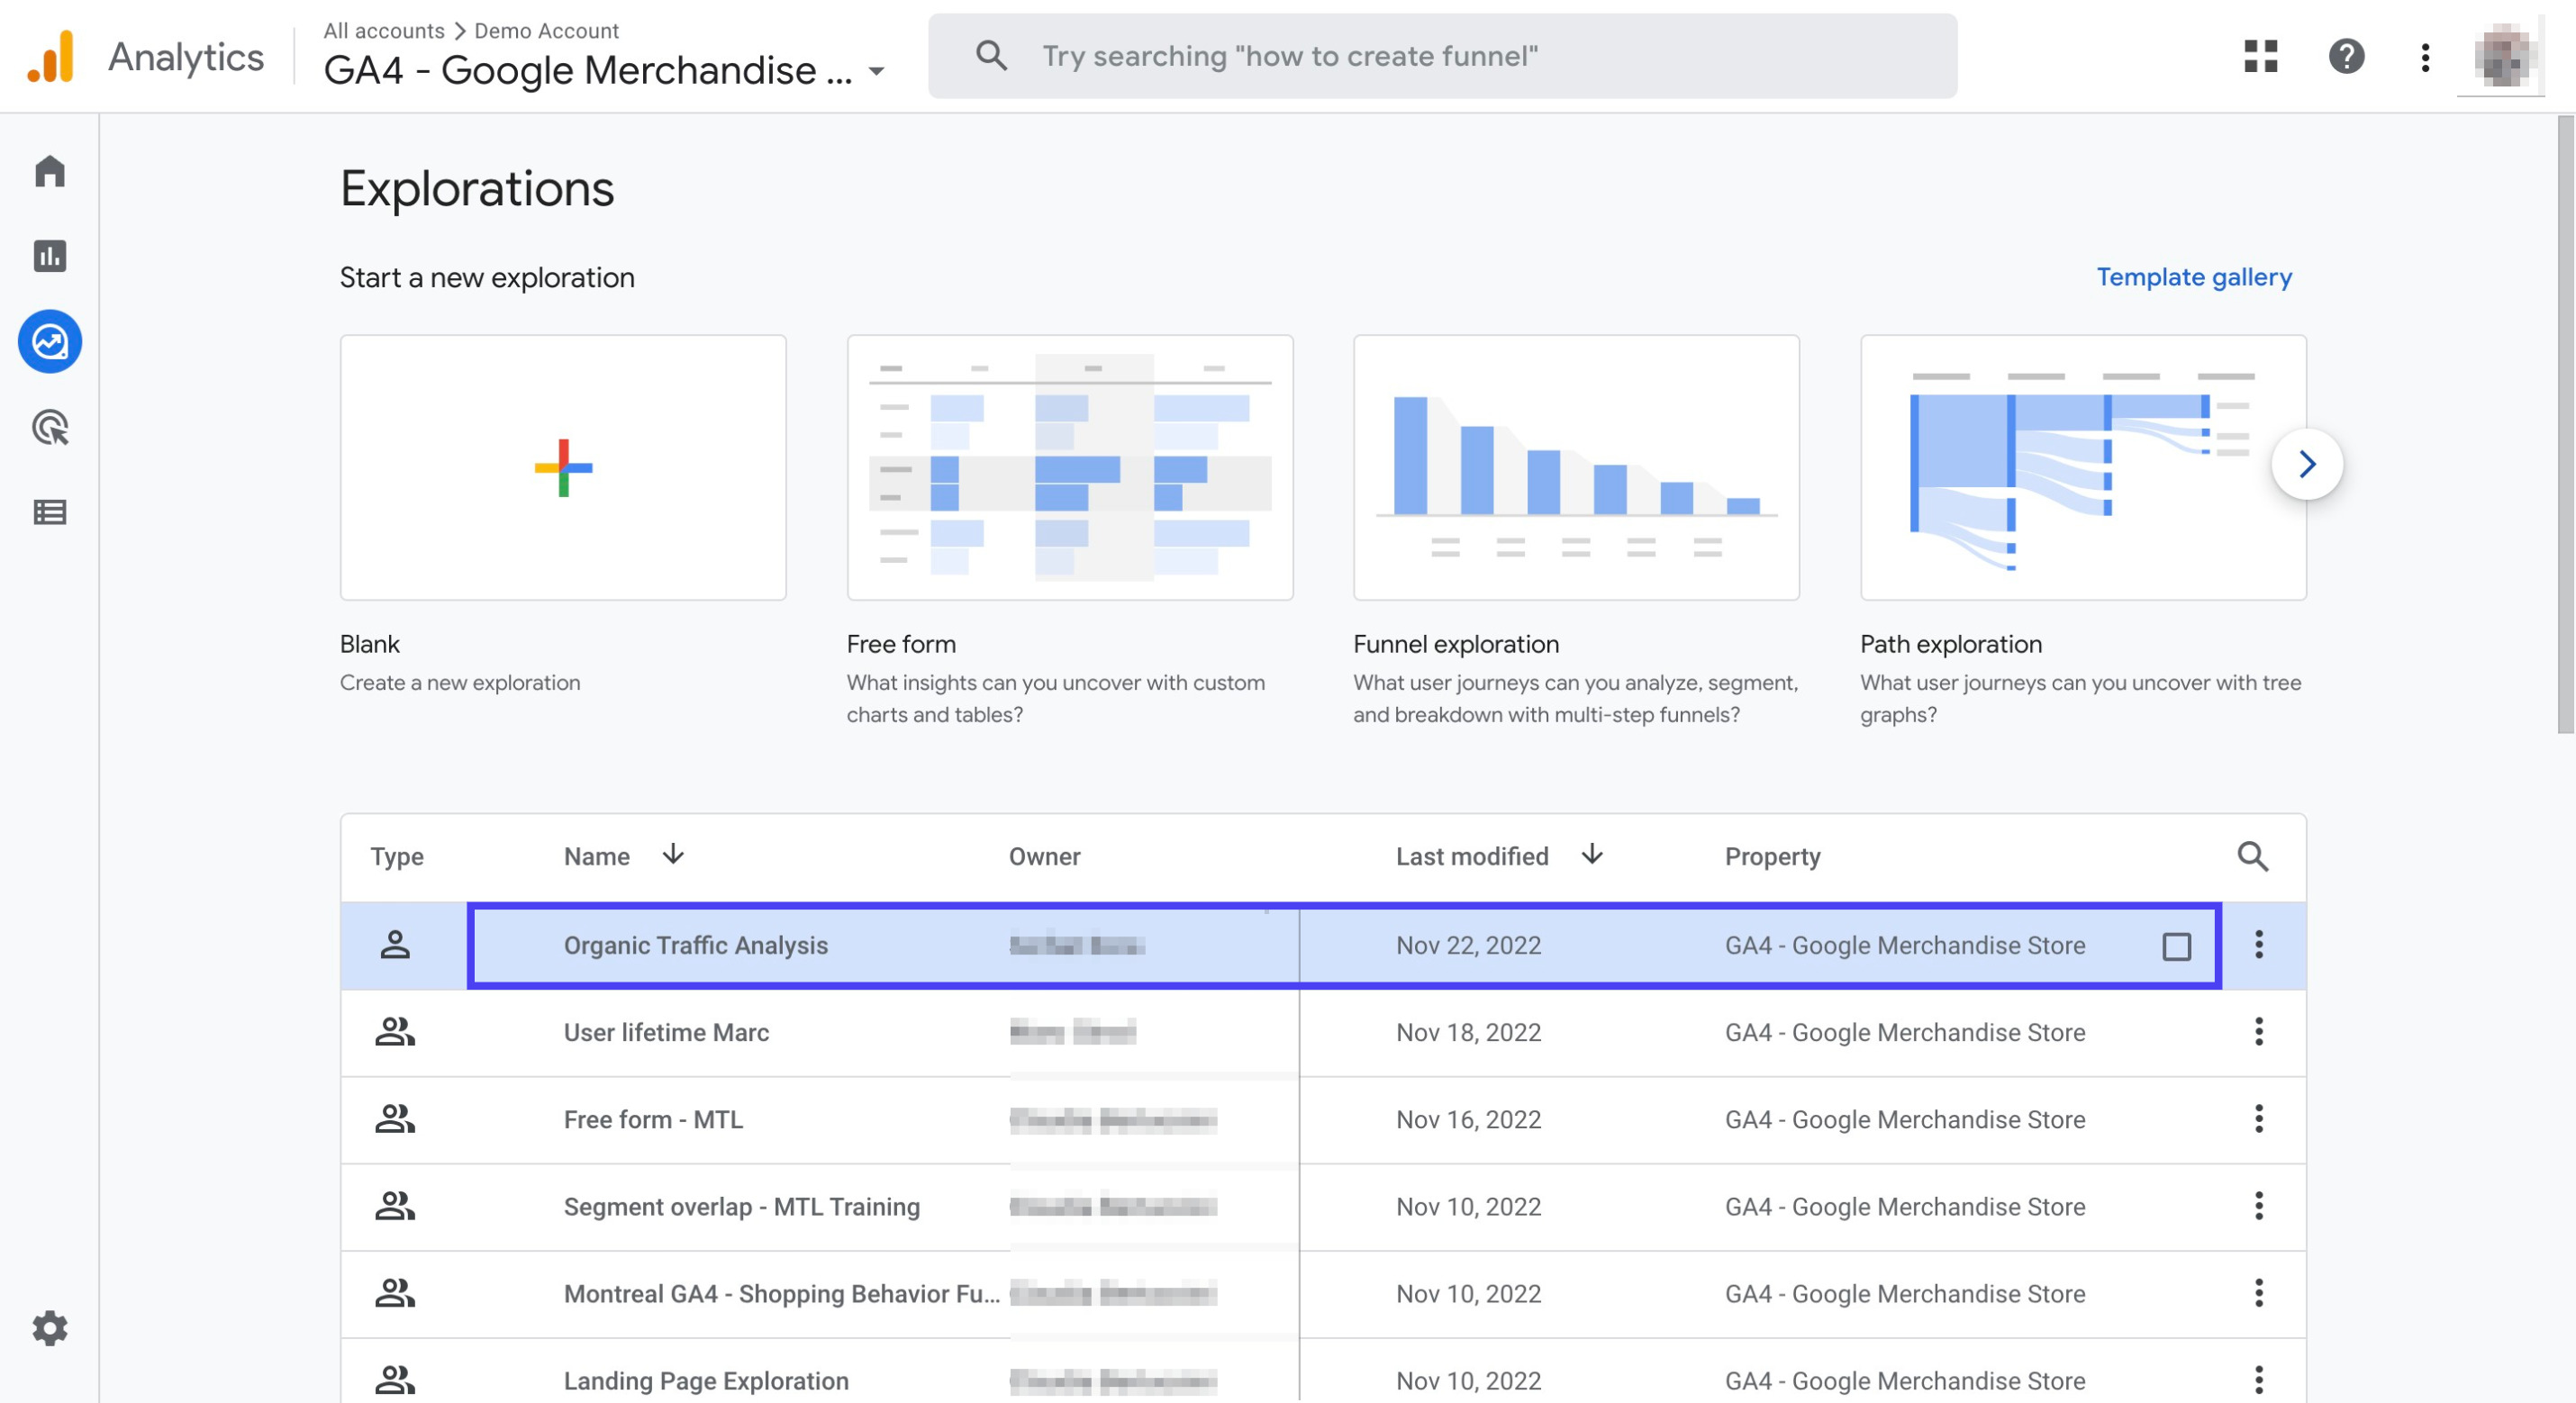Click the next arrow to see more templates
Image resolution: width=2576 pixels, height=1403 pixels.
(2307, 463)
